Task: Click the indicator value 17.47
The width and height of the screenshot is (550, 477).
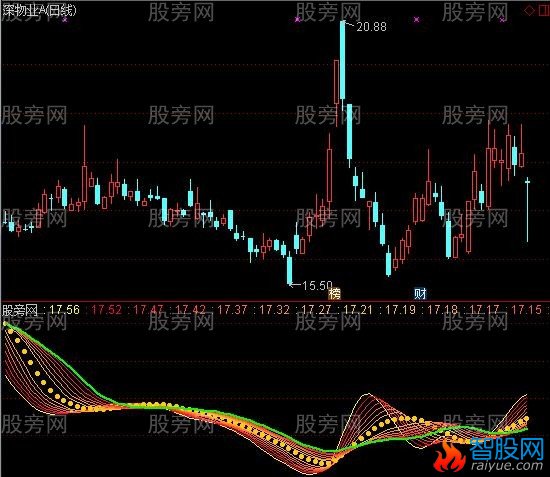Action: [148, 310]
